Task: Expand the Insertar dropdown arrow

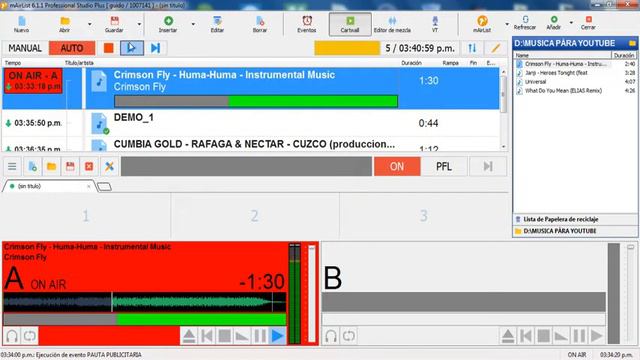Action: click(193, 24)
